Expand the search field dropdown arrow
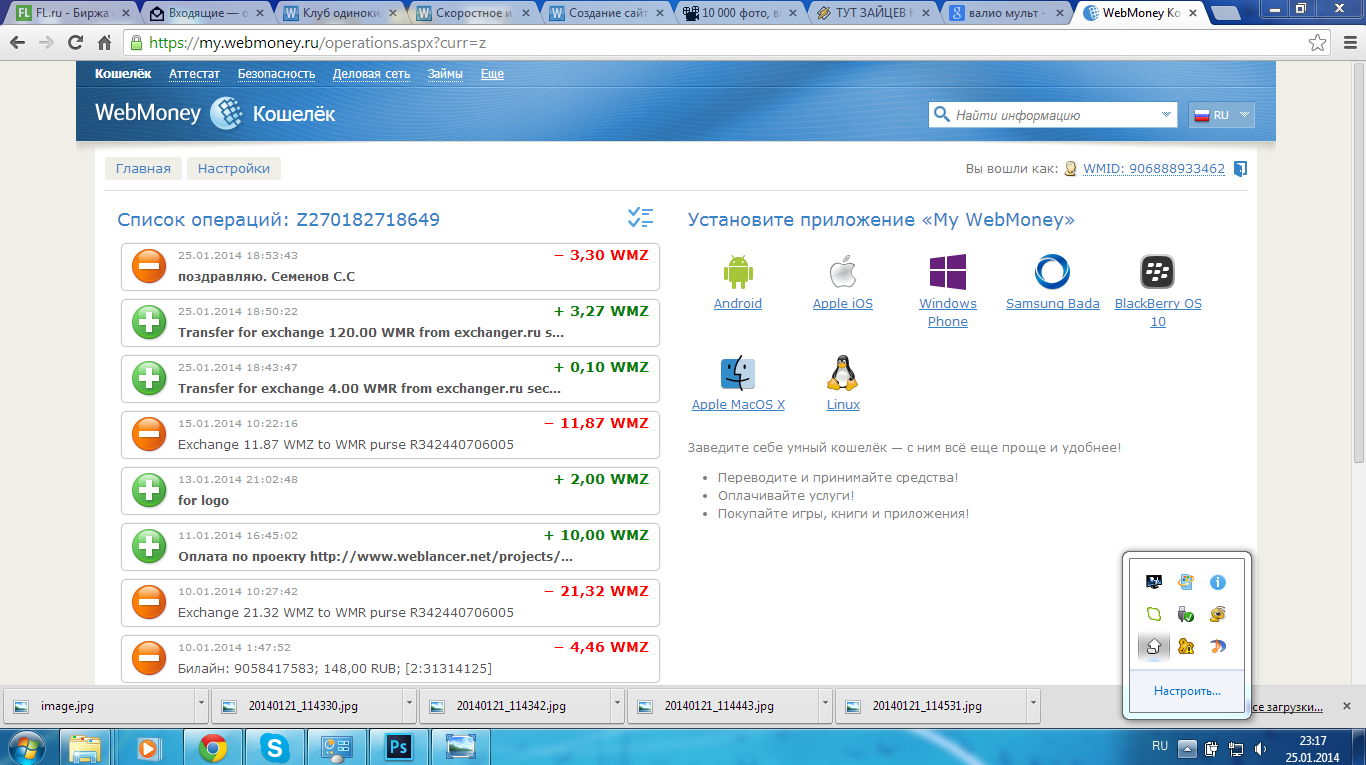1366x765 pixels. pyautogui.click(x=1166, y=115)
